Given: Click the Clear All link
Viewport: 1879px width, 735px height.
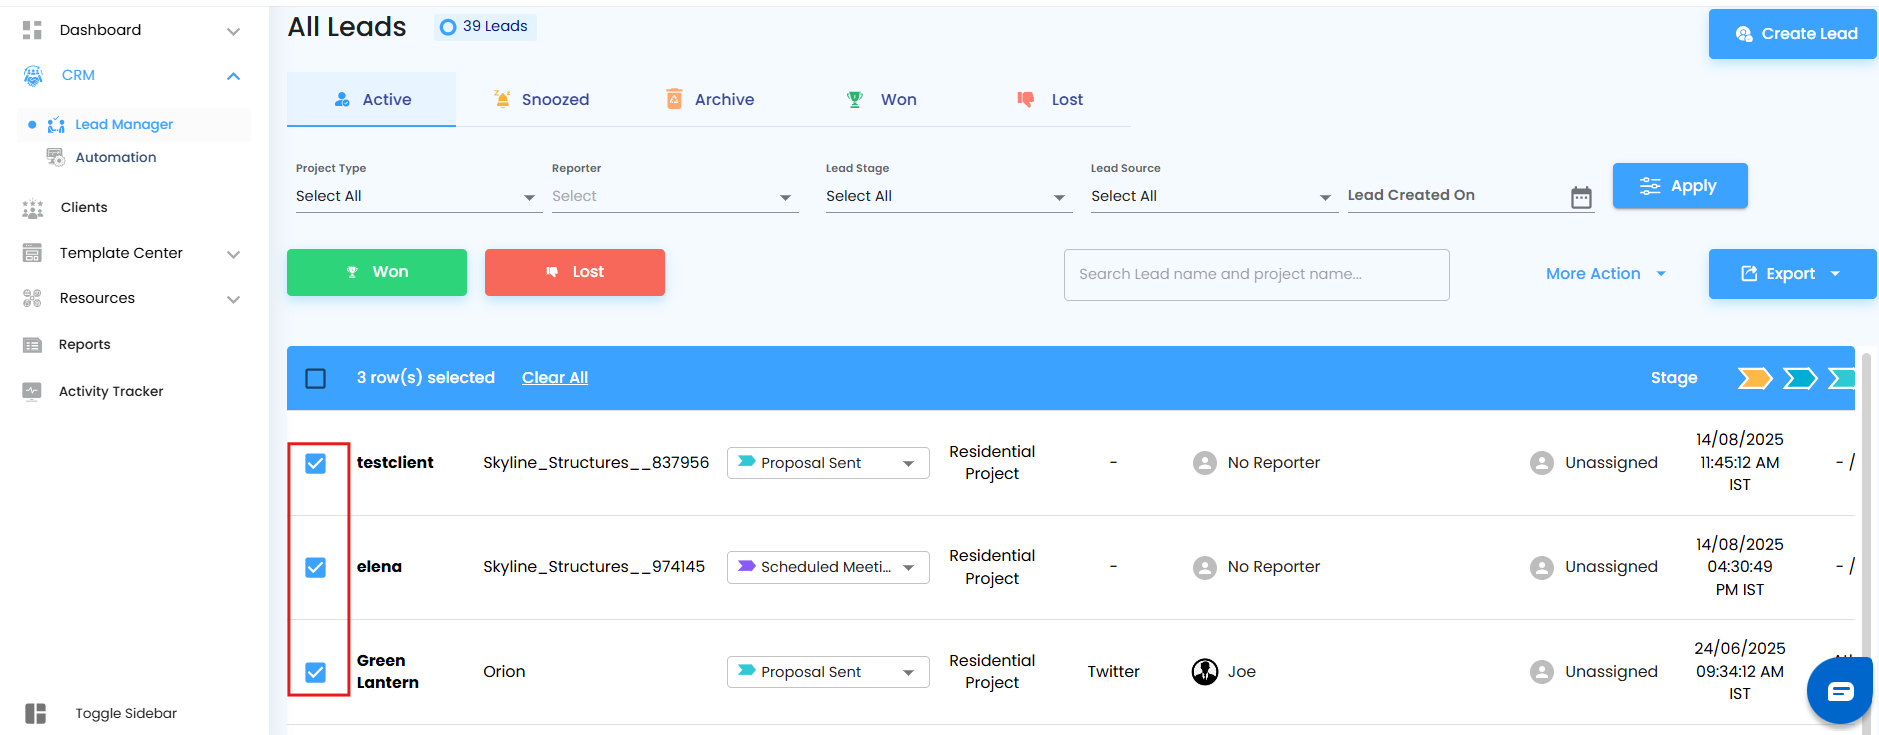Looking at the screenshot, I should coord(555,377).
